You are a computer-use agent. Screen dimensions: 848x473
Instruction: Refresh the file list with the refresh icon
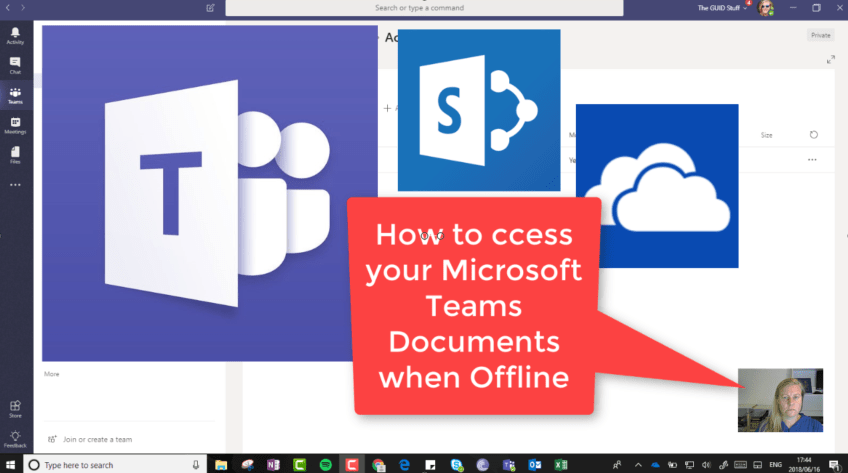point(813,134)
